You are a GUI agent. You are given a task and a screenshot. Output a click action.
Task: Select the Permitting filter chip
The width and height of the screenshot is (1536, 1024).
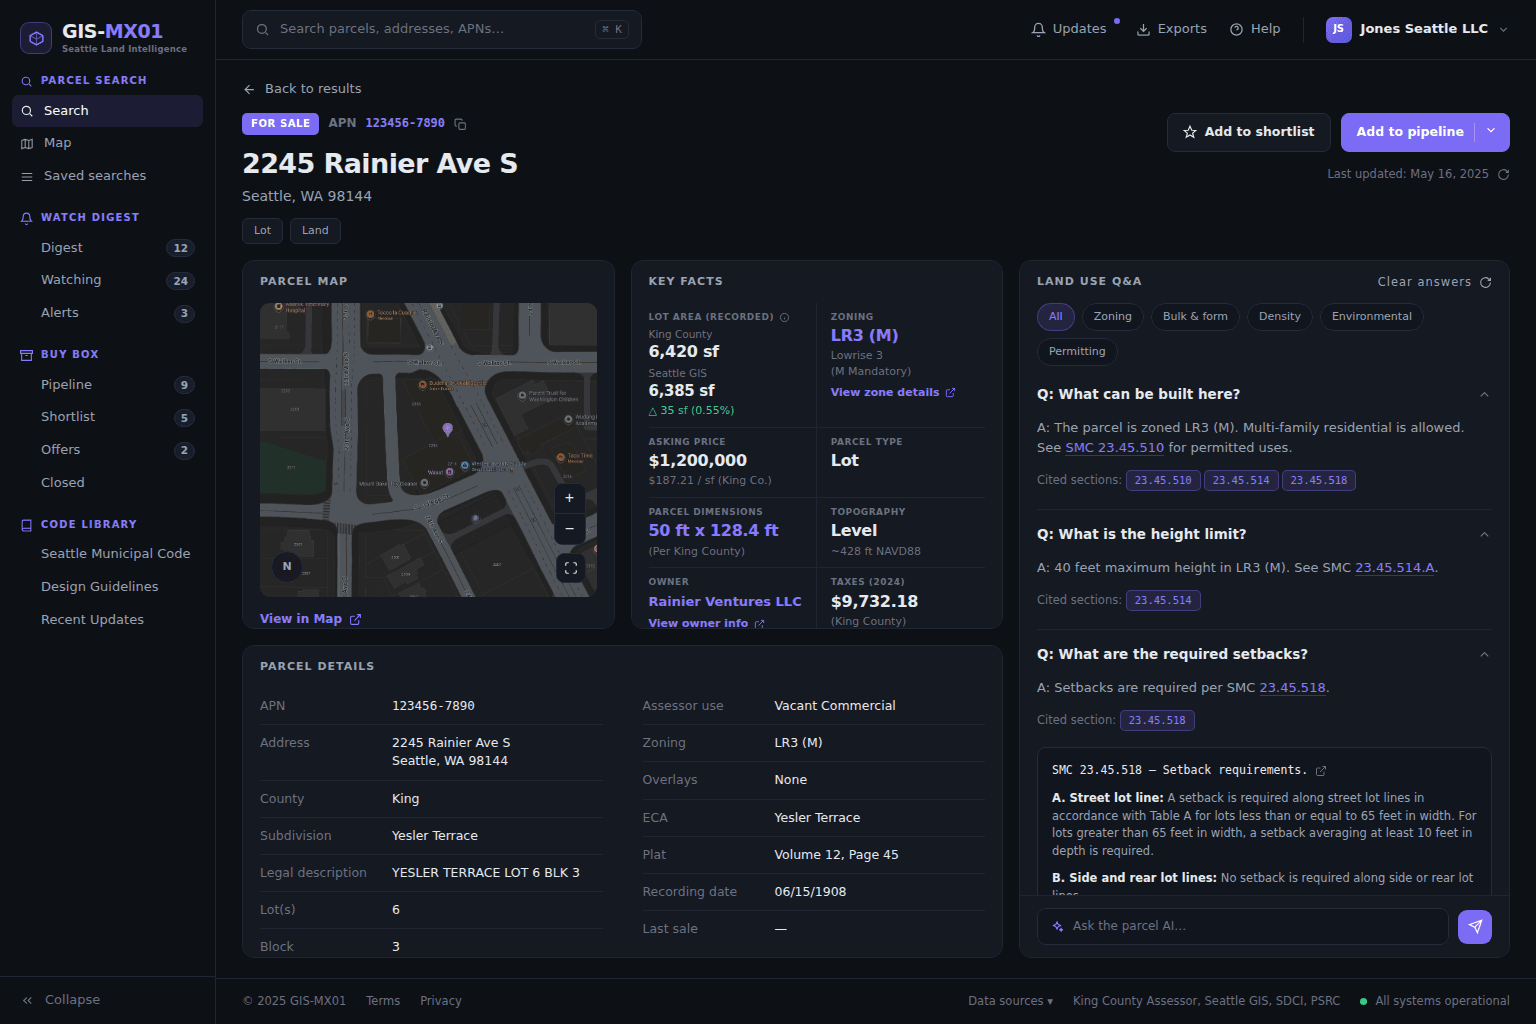coord(1077,352)
